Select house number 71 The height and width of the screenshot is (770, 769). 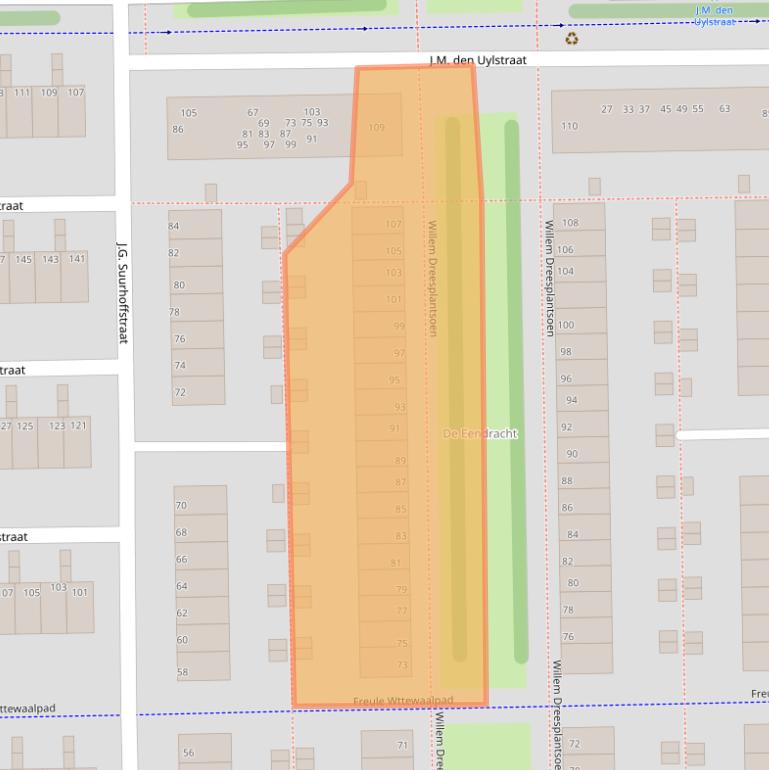[403, 745]
